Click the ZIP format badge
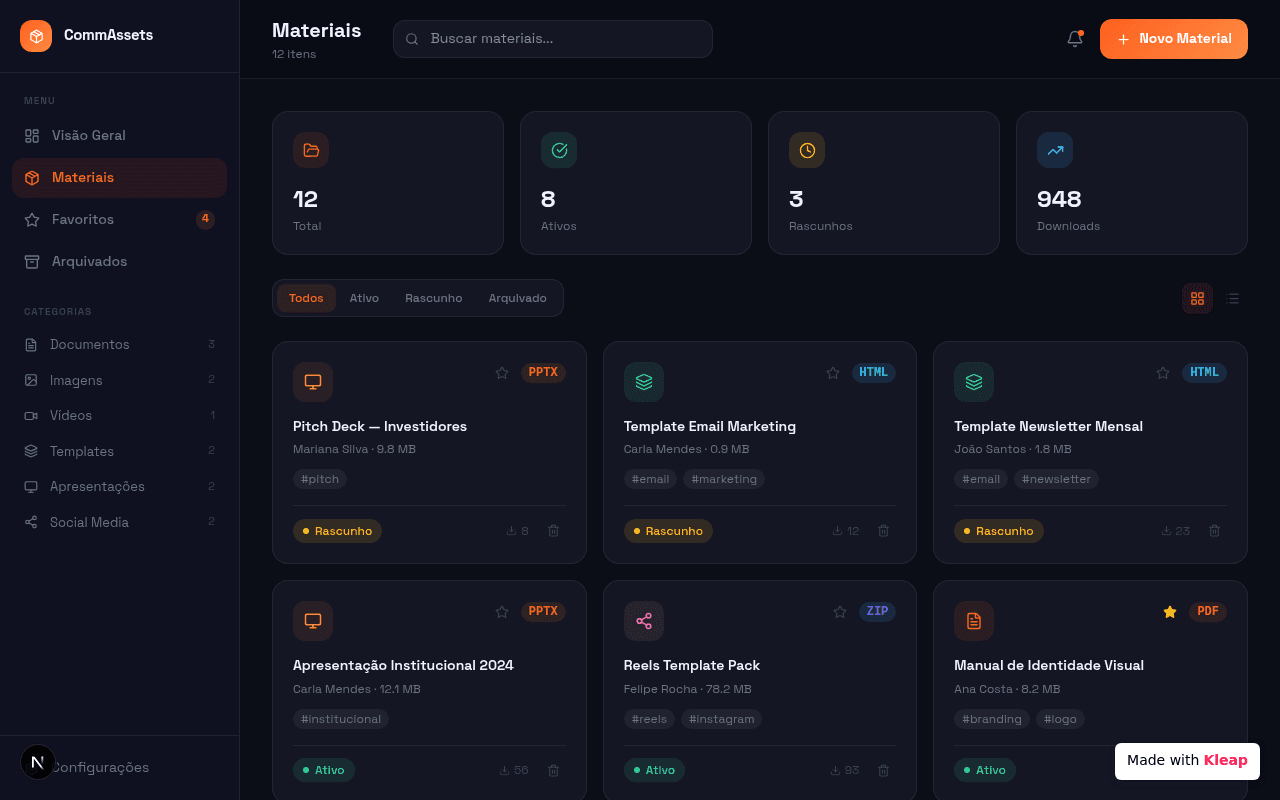Screen dimensions: 1280x800 click(877, 611)
